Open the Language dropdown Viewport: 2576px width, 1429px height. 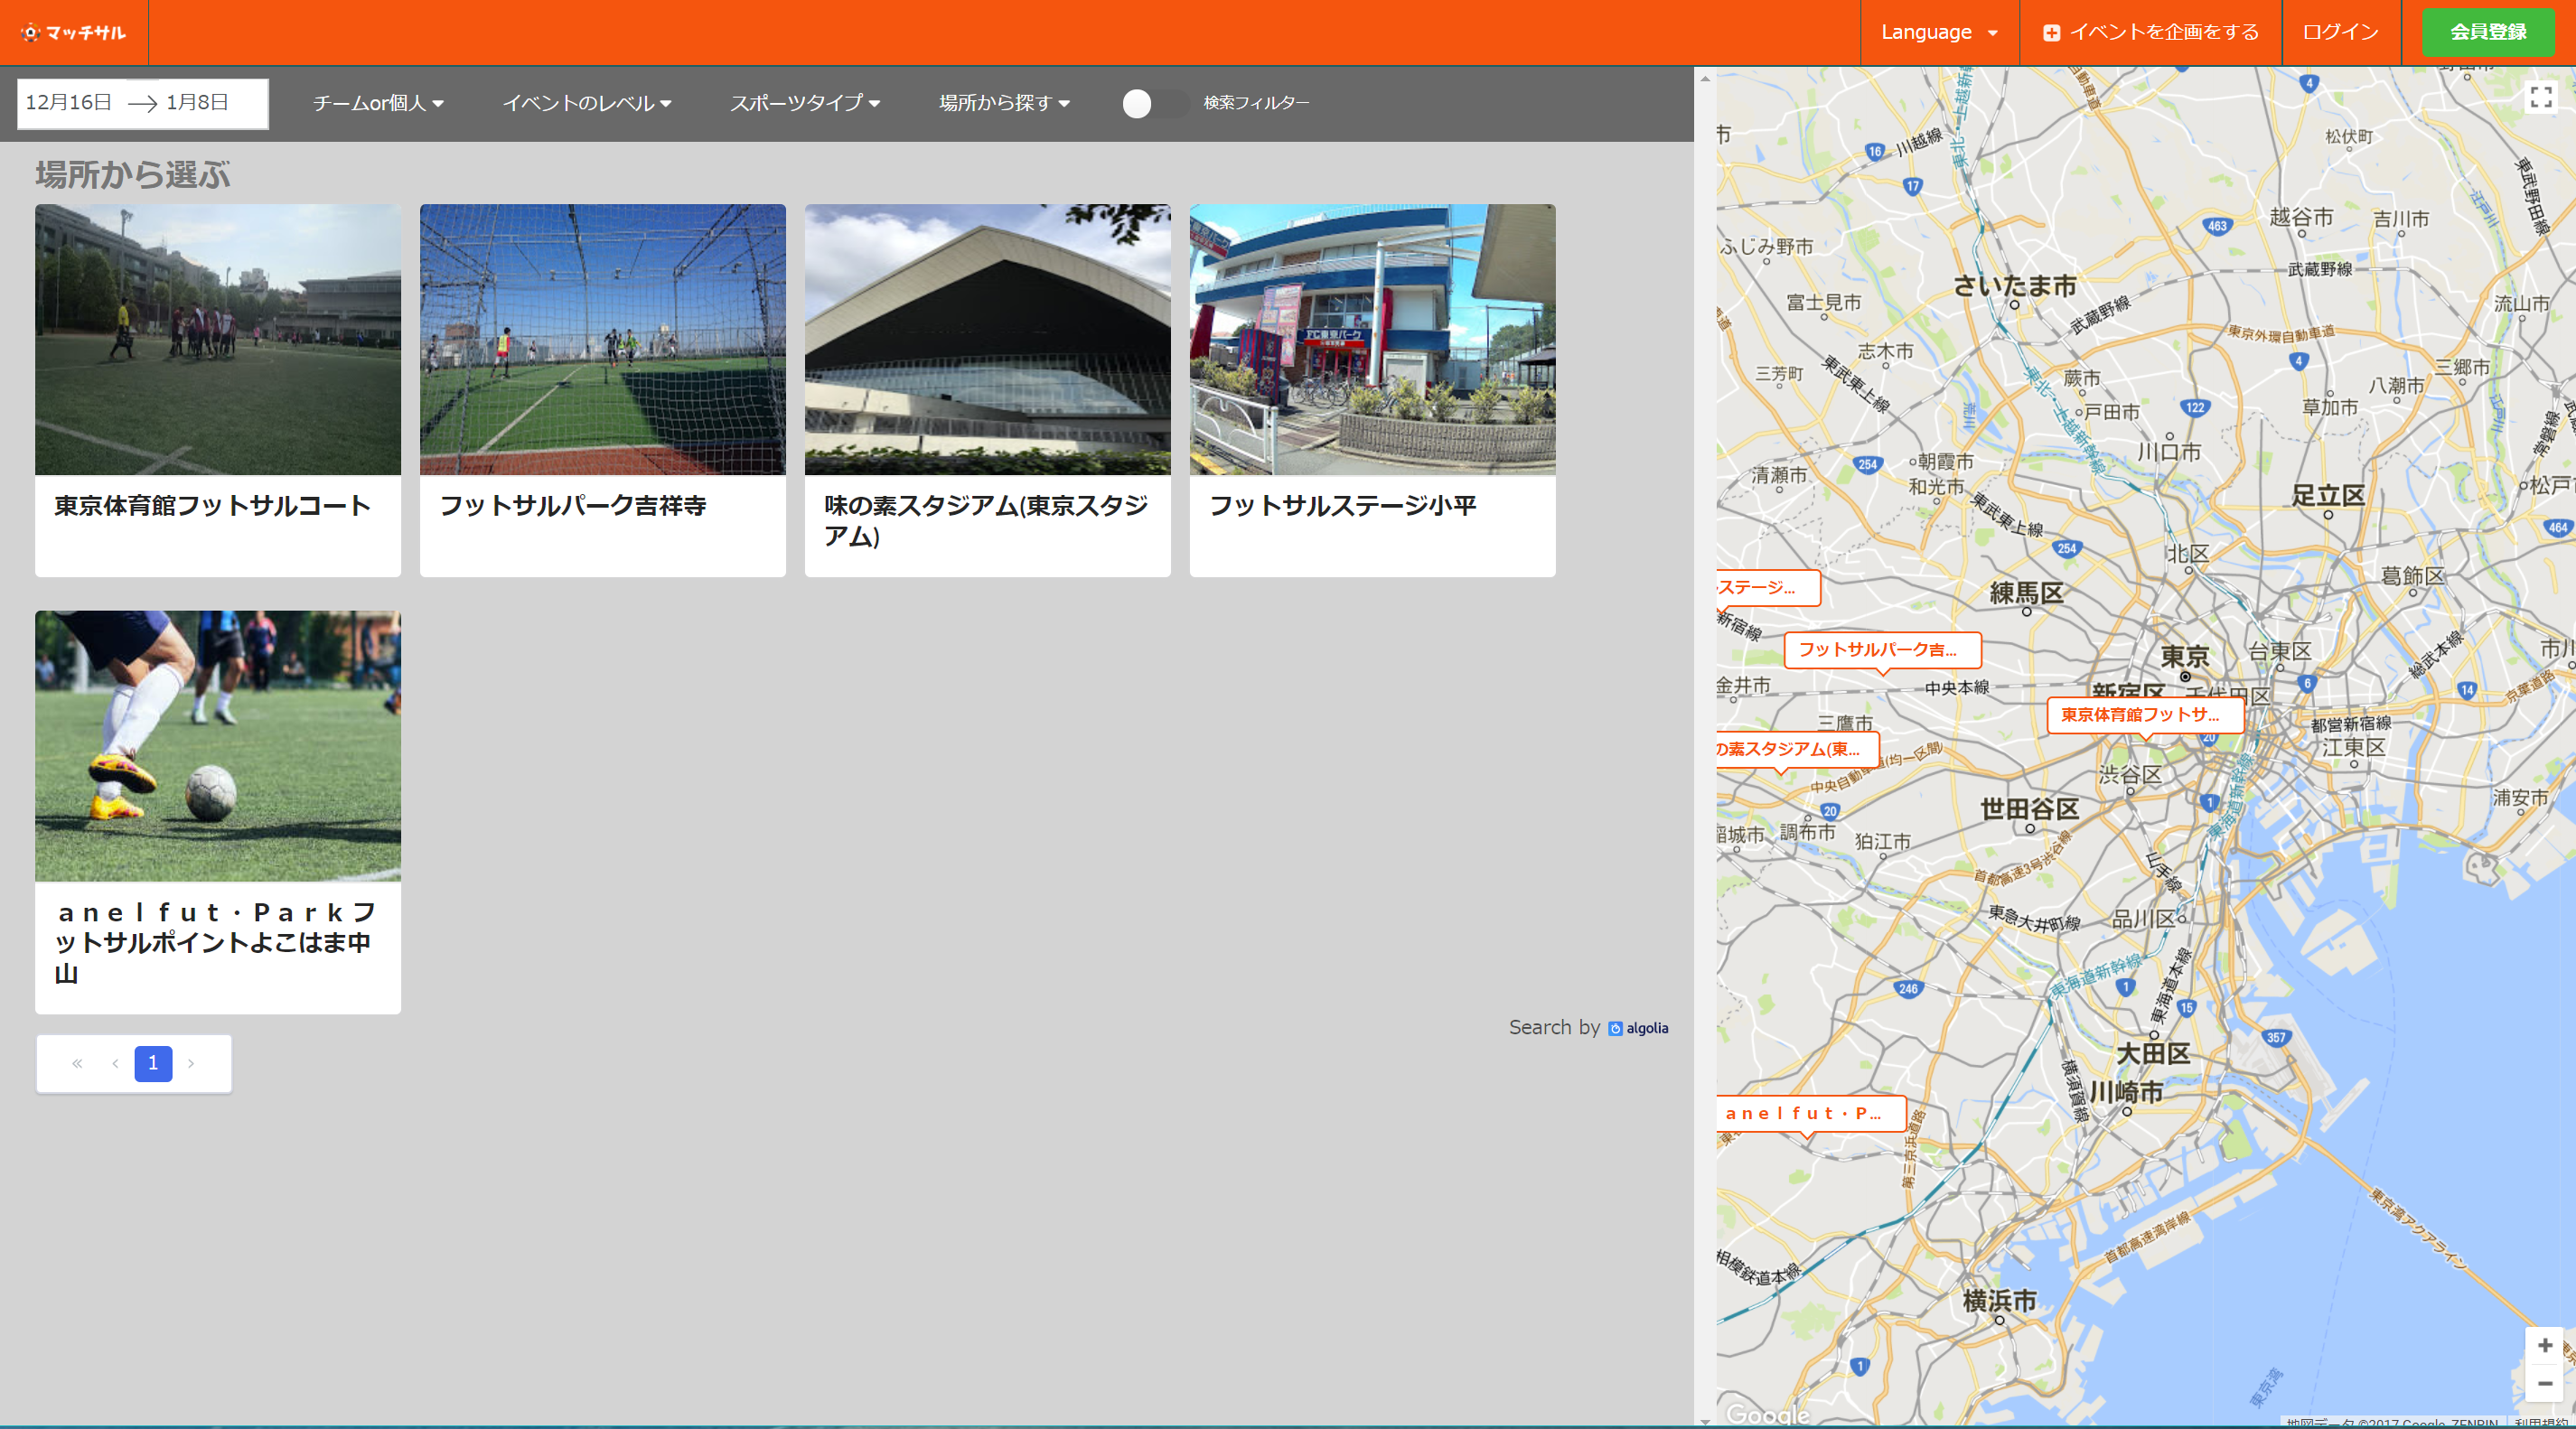coord(1938,32)
